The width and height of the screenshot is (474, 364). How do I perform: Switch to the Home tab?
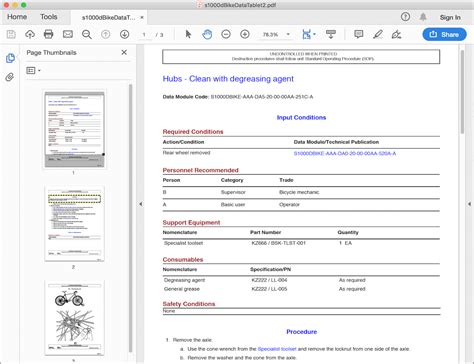click(x=17, y=17)
